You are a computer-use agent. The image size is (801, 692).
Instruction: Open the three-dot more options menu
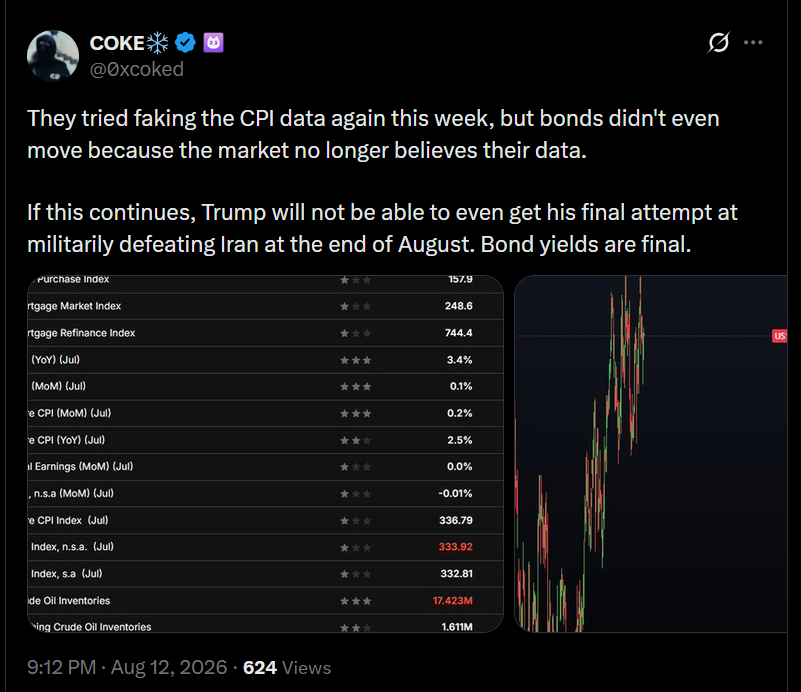pyautogui.click(x=753, y=42)
